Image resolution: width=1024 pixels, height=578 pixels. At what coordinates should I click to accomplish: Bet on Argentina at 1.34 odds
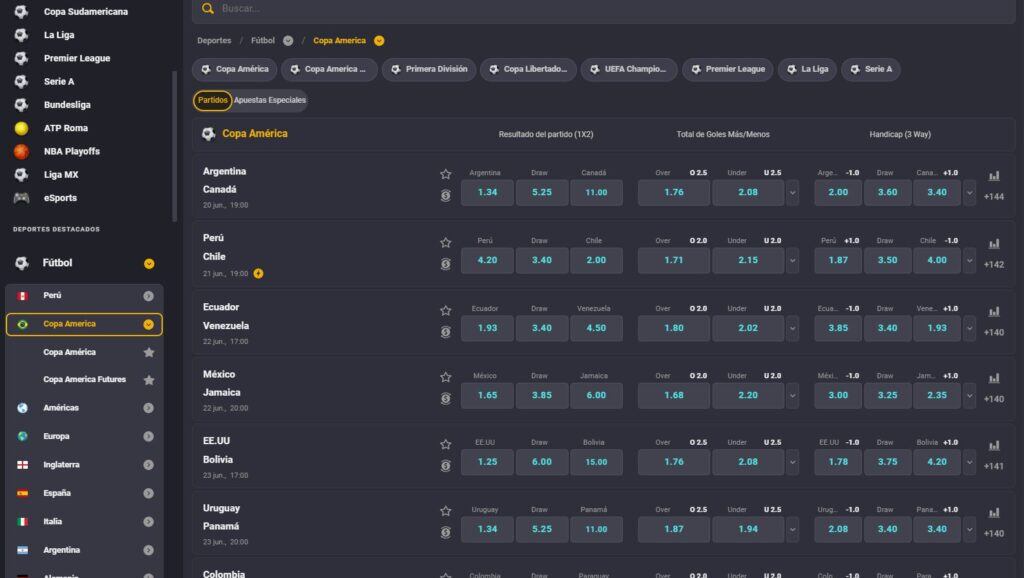pos(487,192)
